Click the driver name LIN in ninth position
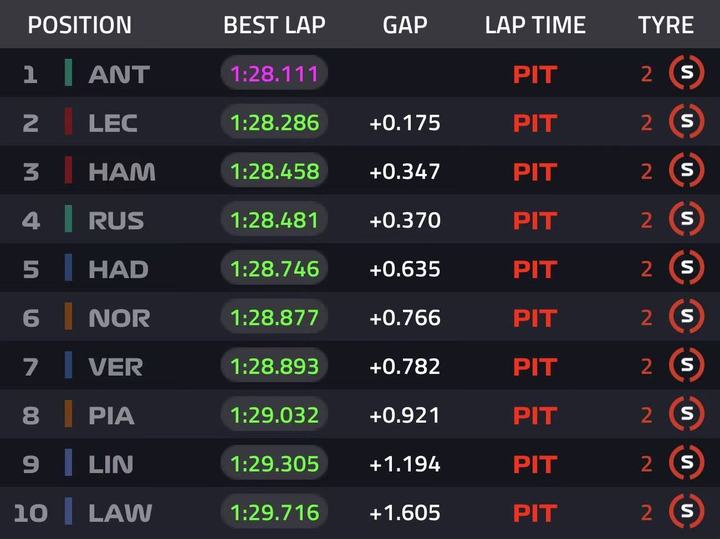720x539 pixels. [x=111, y=464]
